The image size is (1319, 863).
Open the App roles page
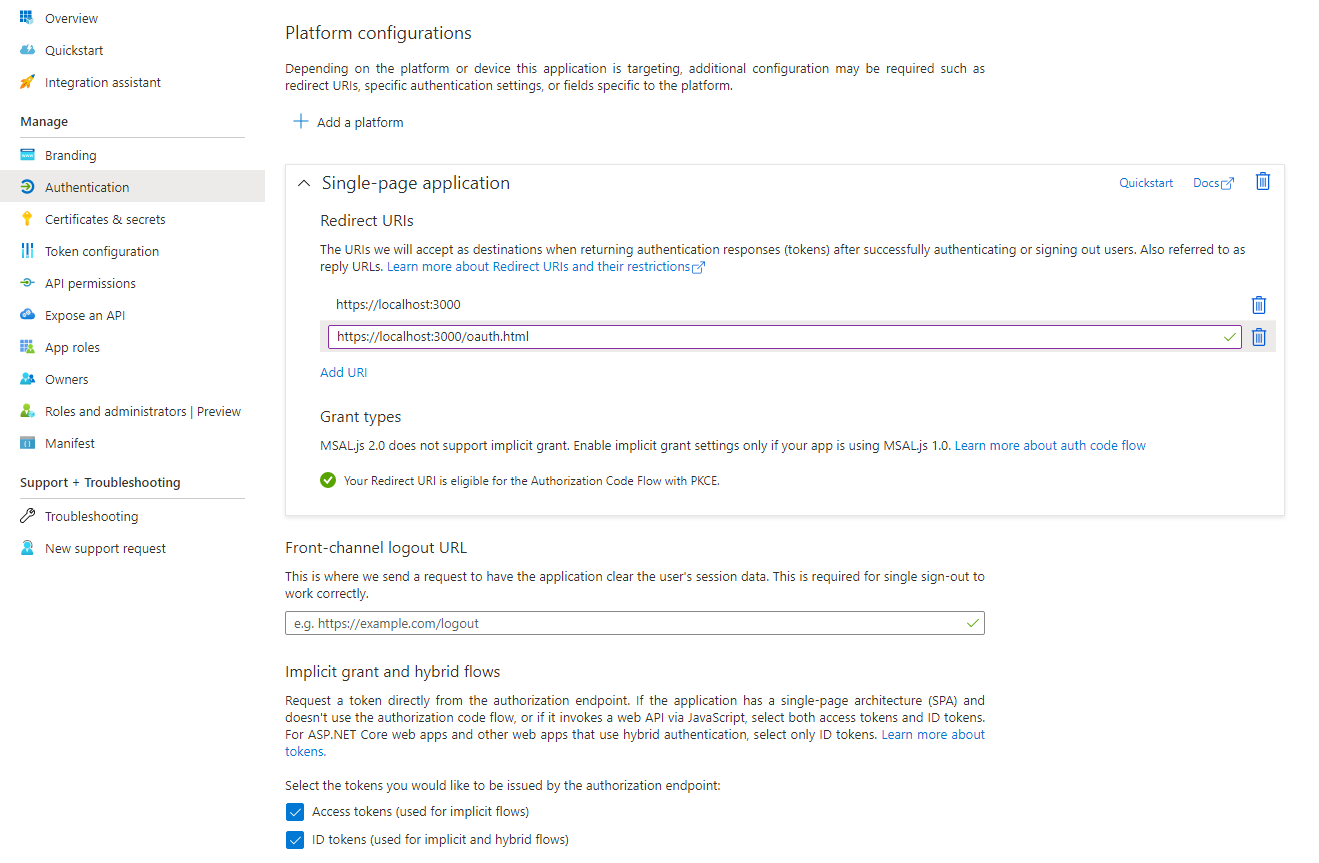pos(71,346)
